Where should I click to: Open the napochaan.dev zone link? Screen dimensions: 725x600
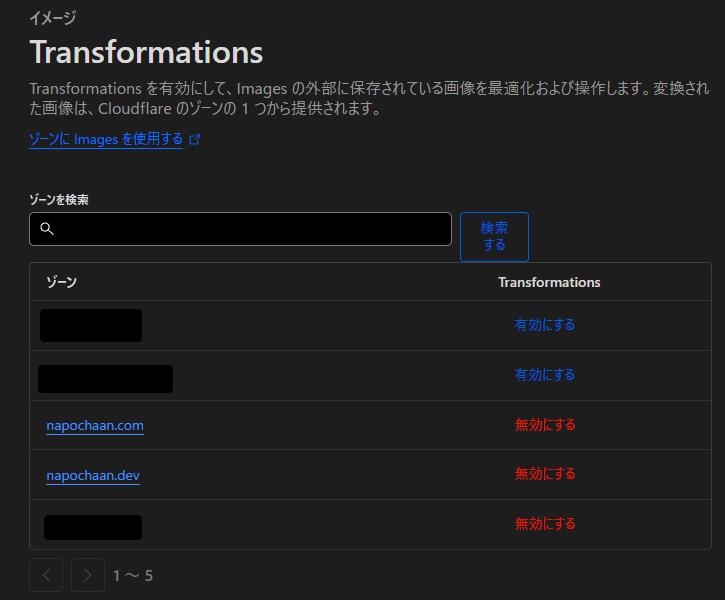(x=93, y=475)
